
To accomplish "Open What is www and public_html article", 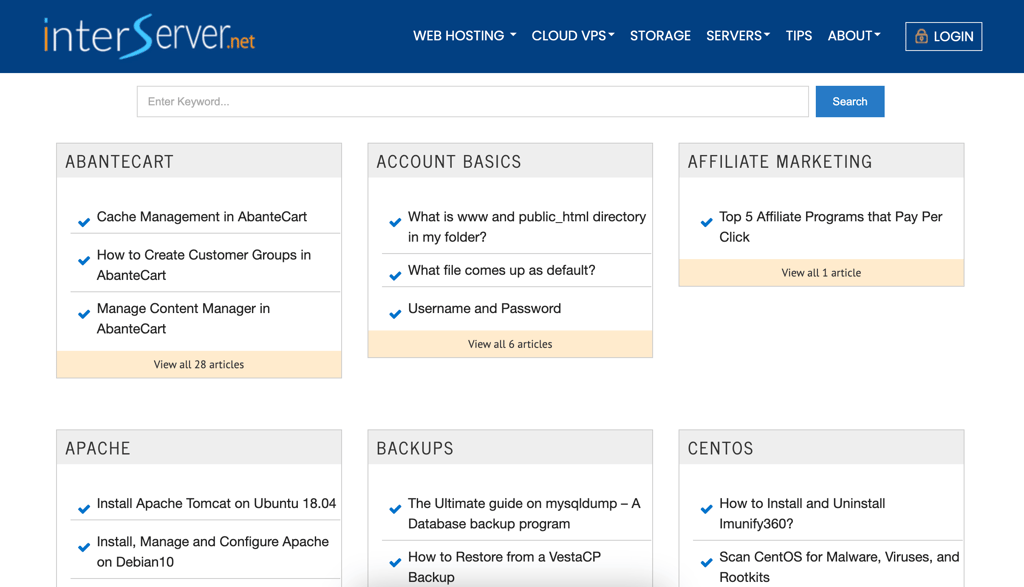I will pos(527,227).
